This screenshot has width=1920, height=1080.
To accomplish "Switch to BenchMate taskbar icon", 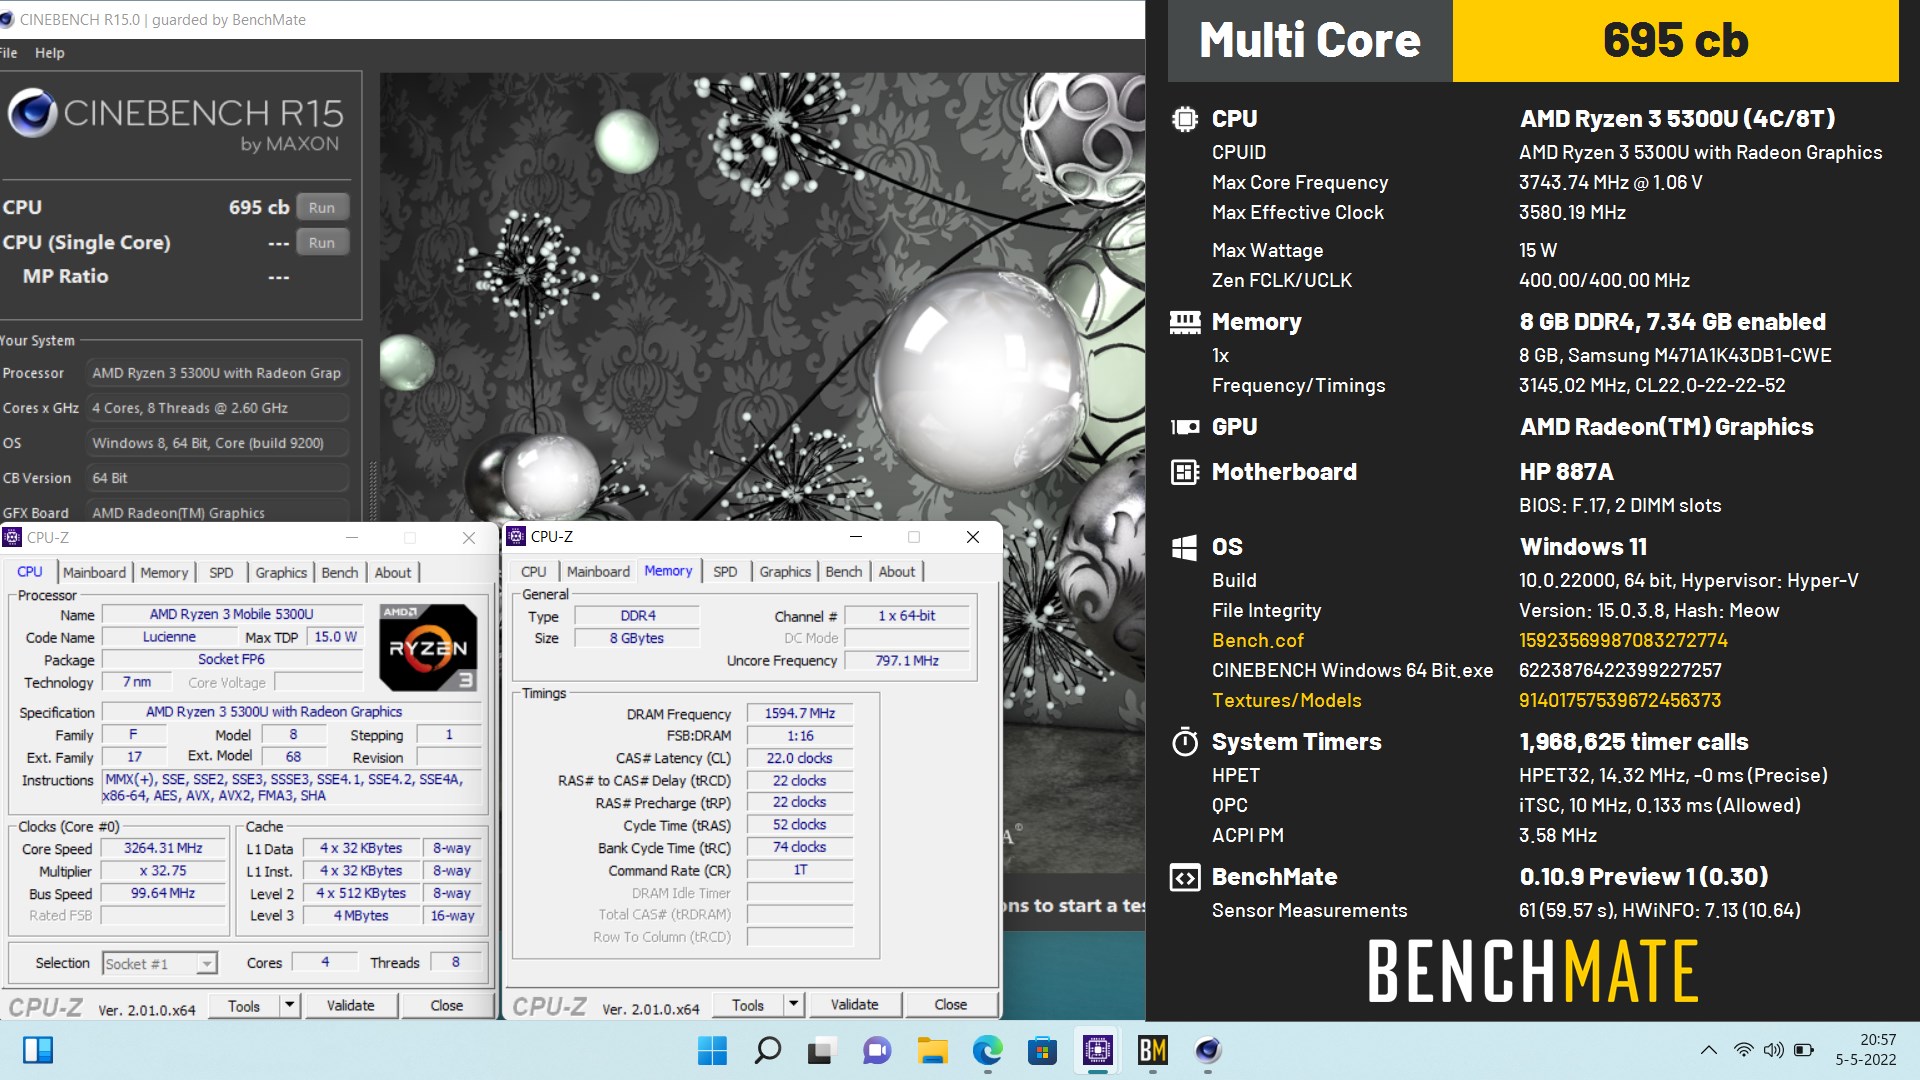I will click(x=1152, y=1050).
